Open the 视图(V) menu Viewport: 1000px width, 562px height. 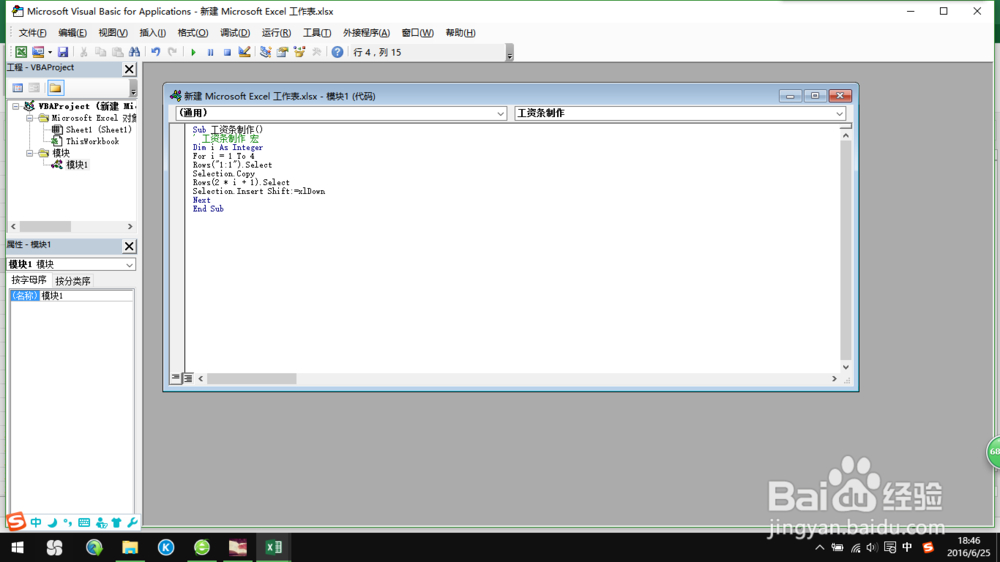113,33
